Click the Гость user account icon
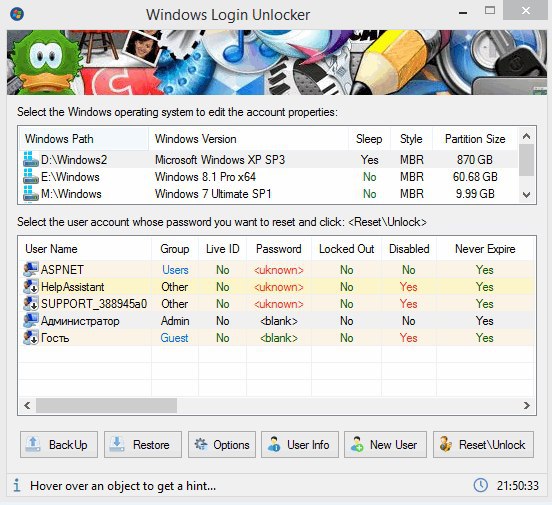552x505 pixels. pos(31,337)
